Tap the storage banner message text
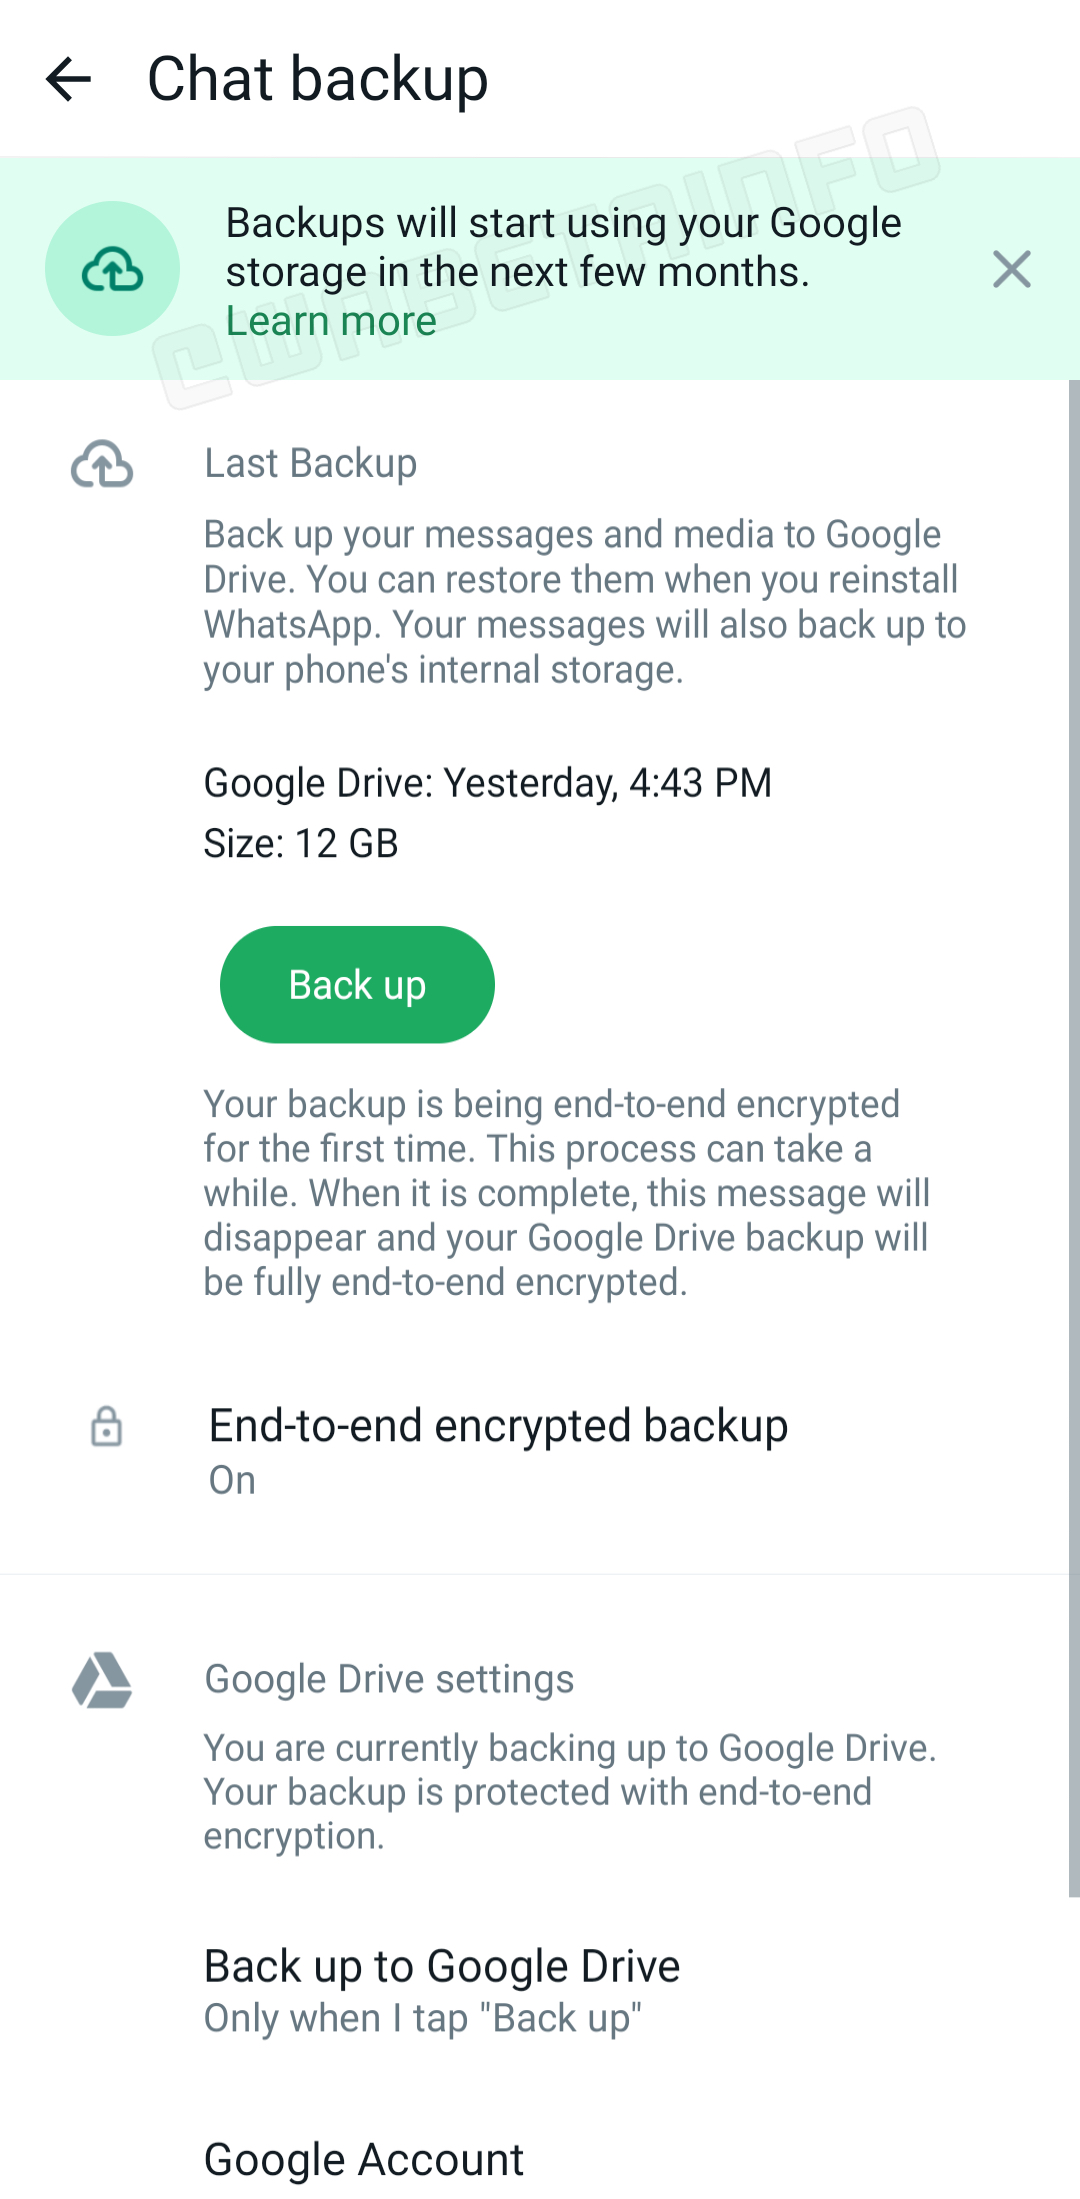1080x2199 pixels. point(563,247)
